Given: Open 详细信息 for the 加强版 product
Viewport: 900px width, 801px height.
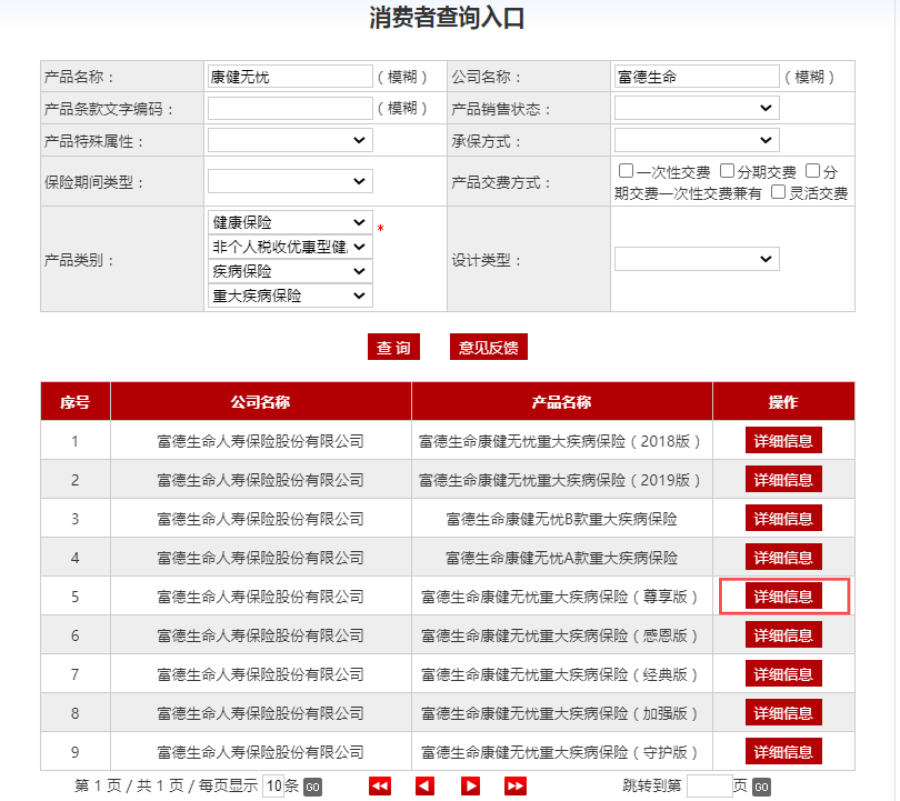Looking at the screenshot, I should [783, 713].
